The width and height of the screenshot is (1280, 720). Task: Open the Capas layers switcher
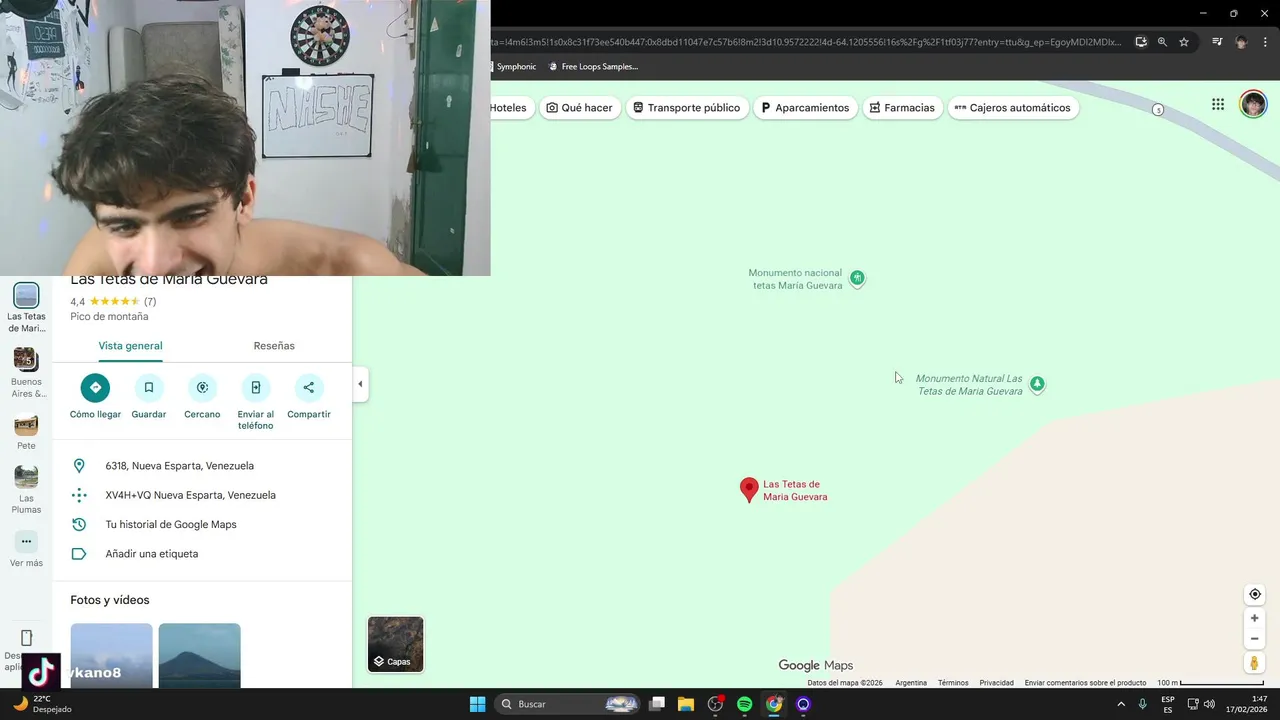pyautogui.click(x=396, y=644)
